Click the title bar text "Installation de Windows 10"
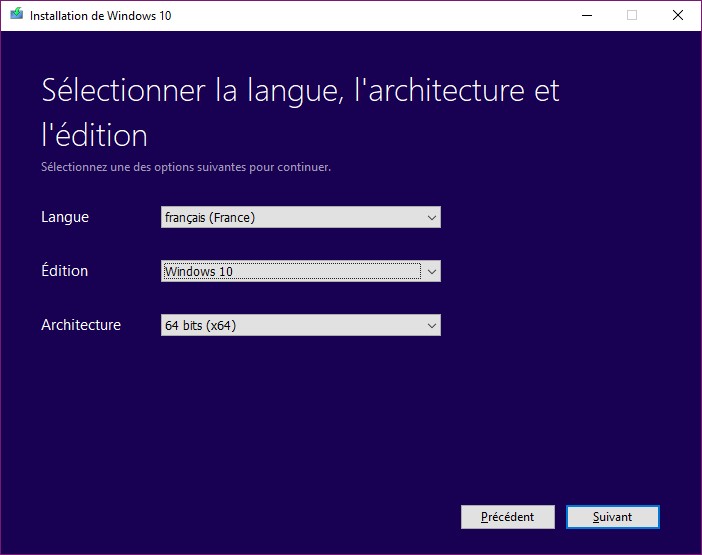This screenshot has width=702, height=555. pyautogui.click(x=100, y=16)
